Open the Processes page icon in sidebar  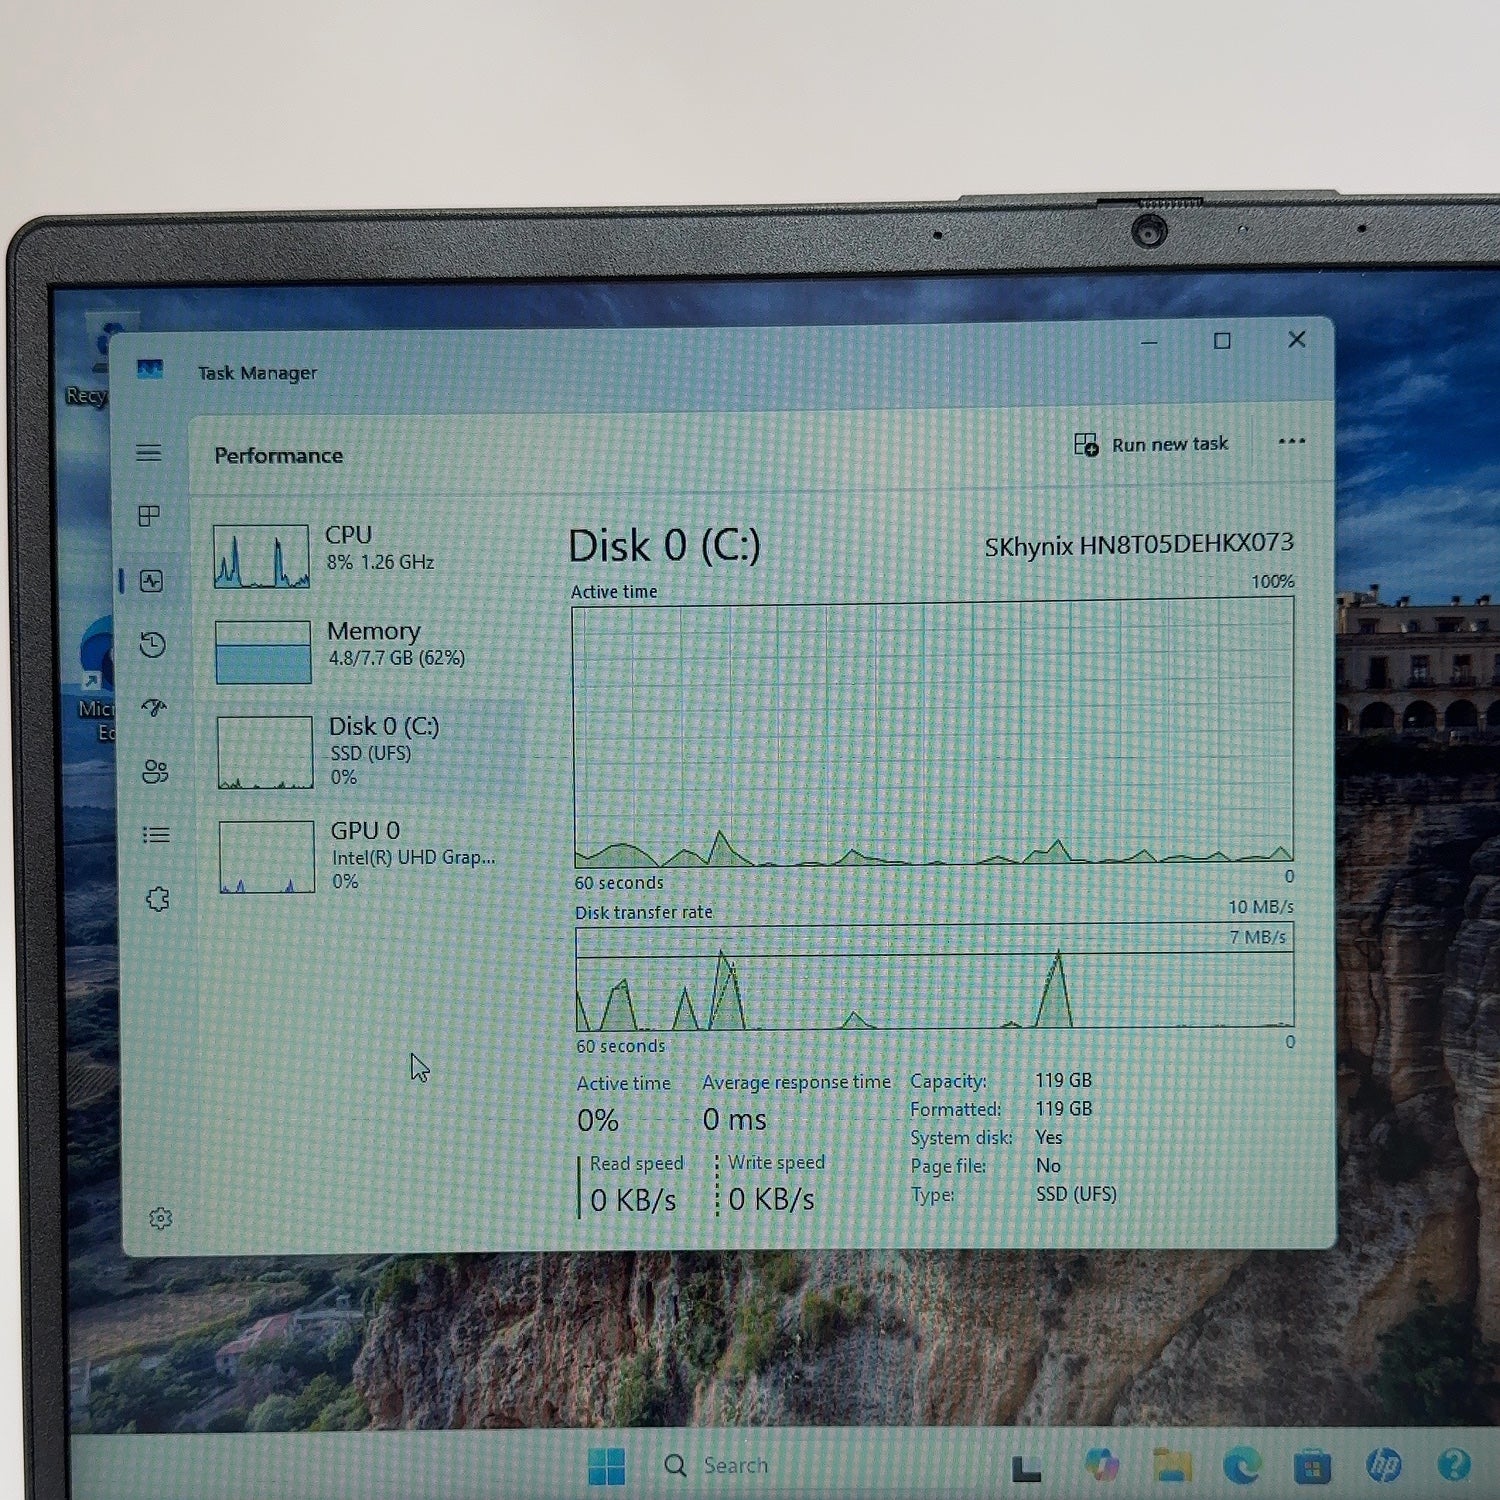pos(149,516)
